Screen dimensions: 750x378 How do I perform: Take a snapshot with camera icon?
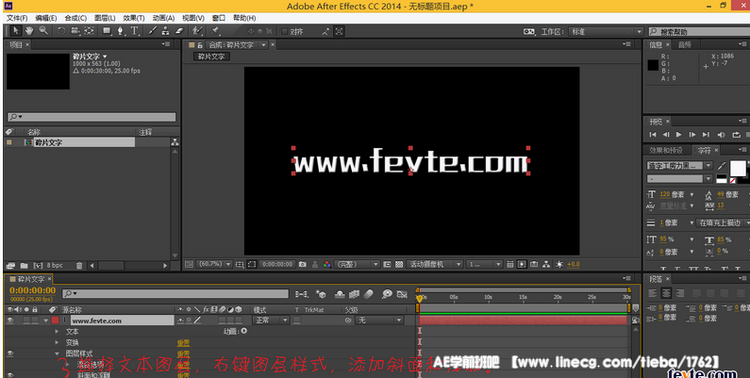pos(302,264)
